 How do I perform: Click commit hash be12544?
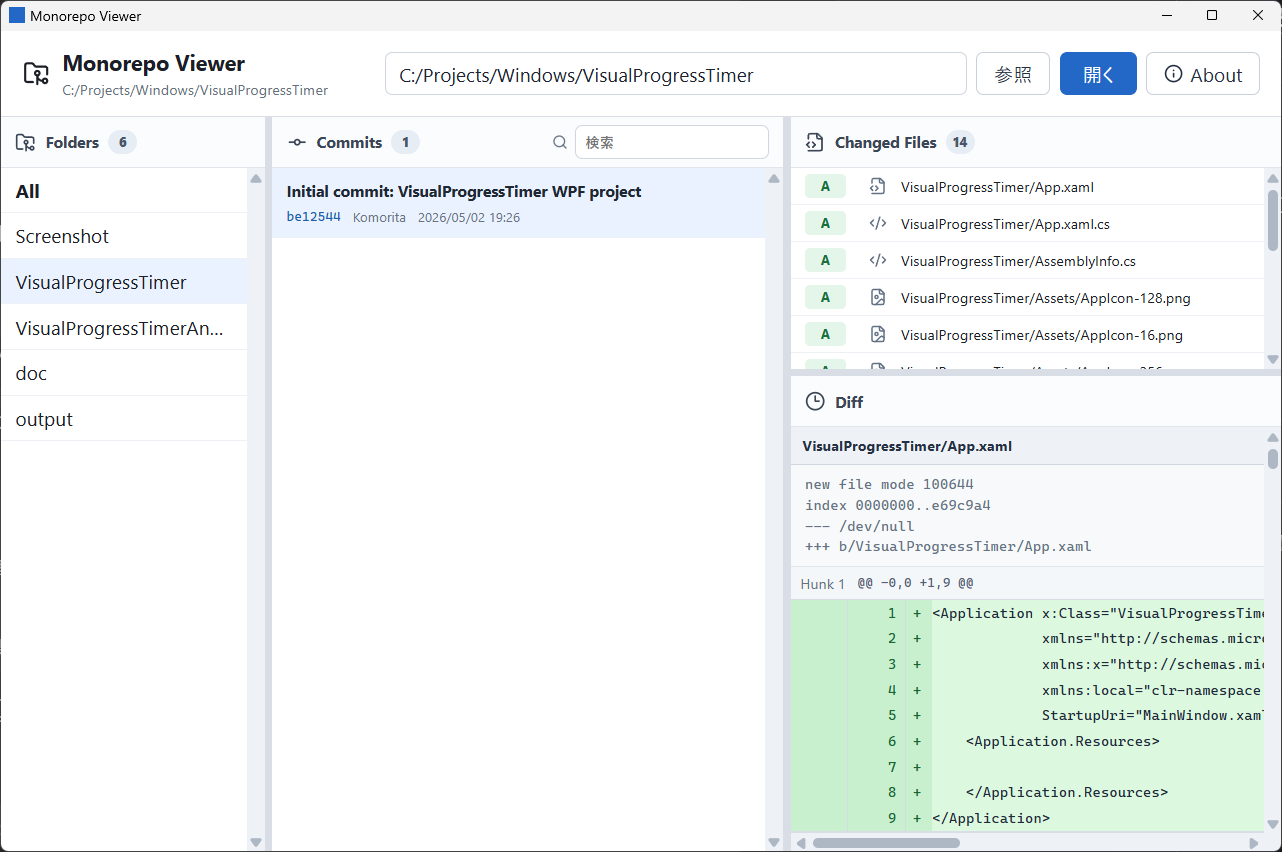point(314,217)
